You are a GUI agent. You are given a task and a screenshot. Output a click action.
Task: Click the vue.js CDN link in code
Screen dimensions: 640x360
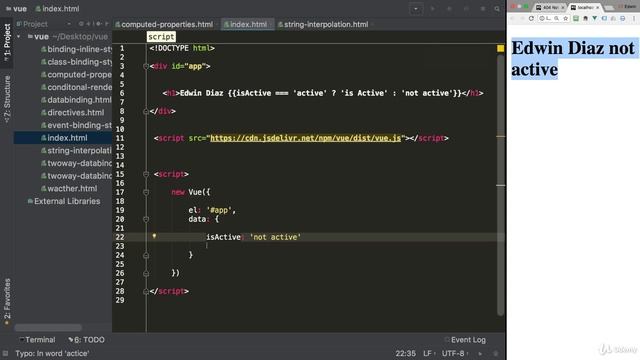pos(305,138)
